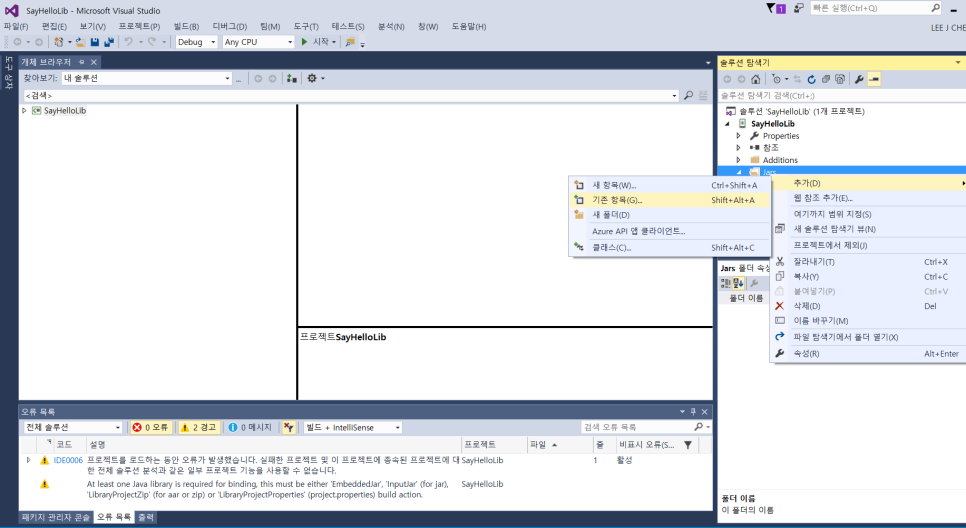Screen dimensions: 966x528
Task: Open the 빌드(B) menu
Action: point(186,26)
